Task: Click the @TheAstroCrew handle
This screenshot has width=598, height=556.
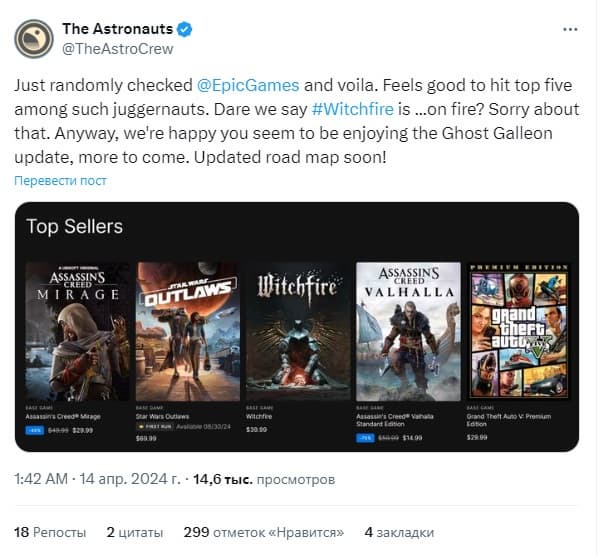Action: point(117,49)
